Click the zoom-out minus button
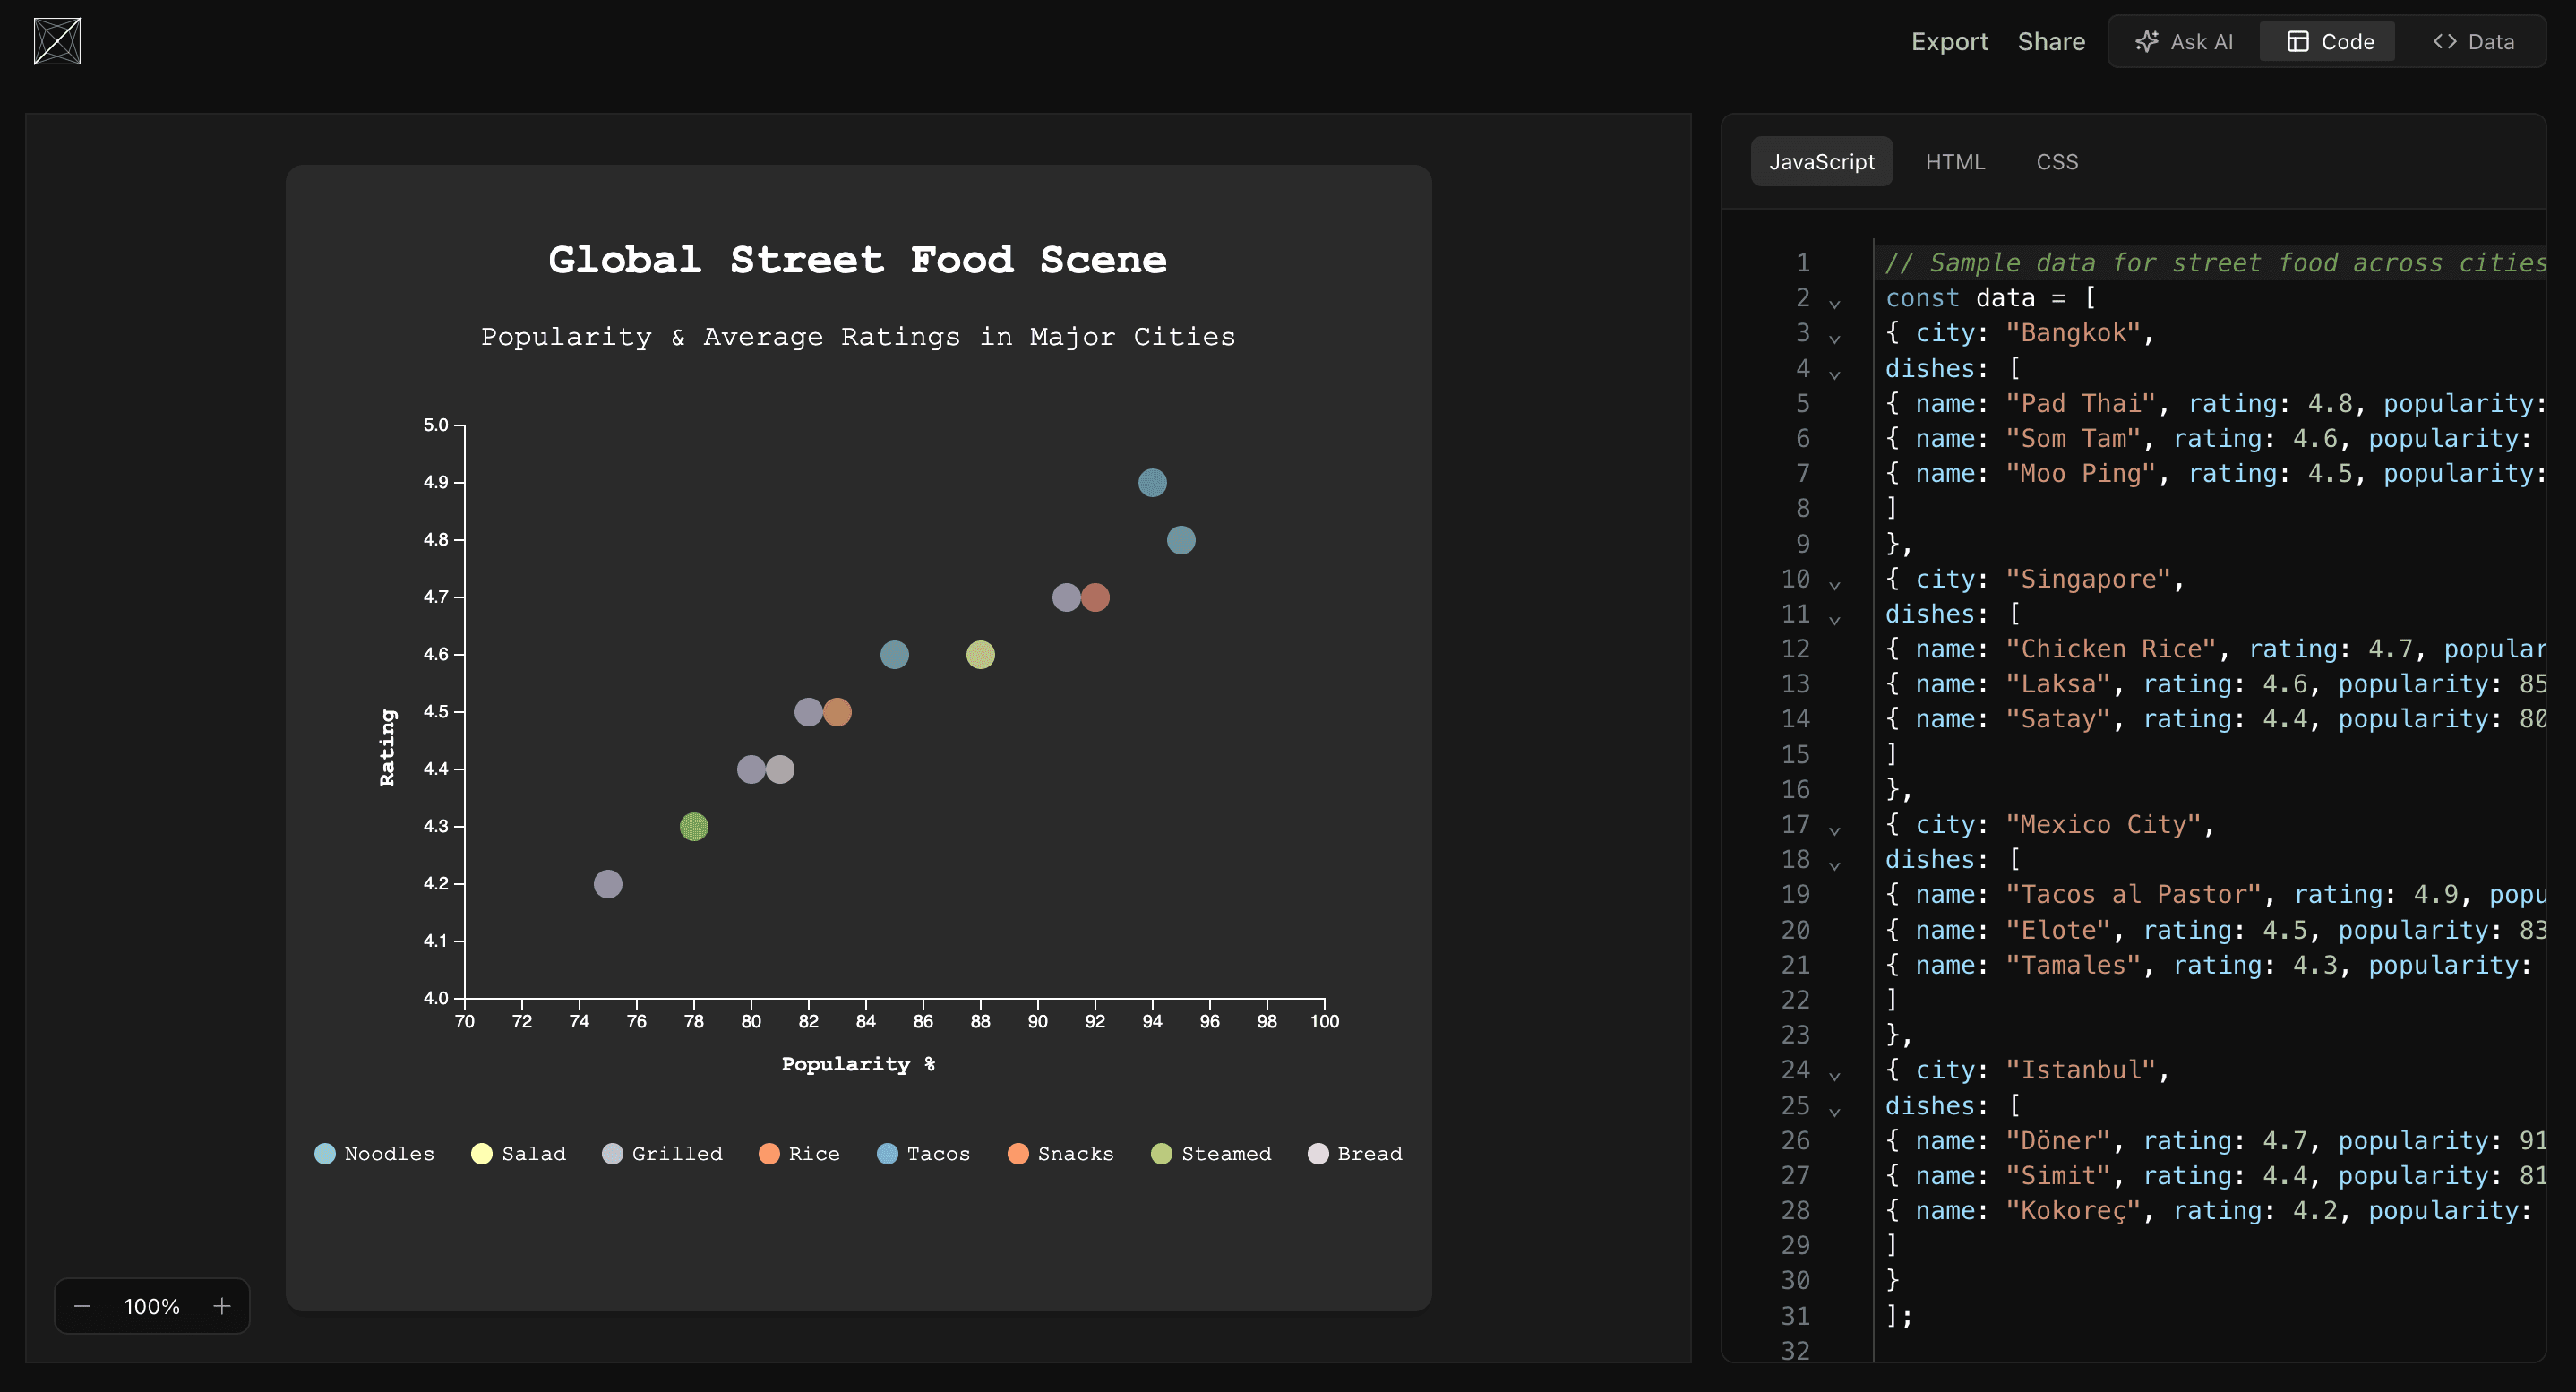 tap(82, 1306)
